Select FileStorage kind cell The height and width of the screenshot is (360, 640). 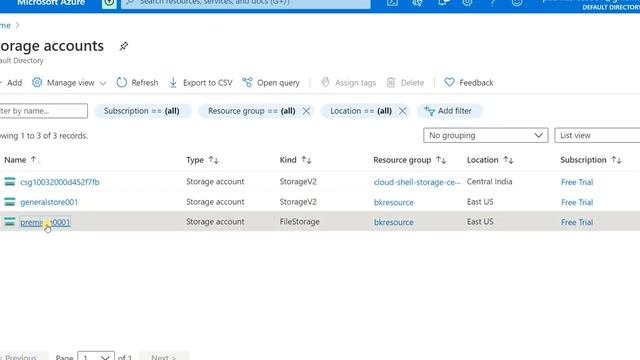pos(300,222)
